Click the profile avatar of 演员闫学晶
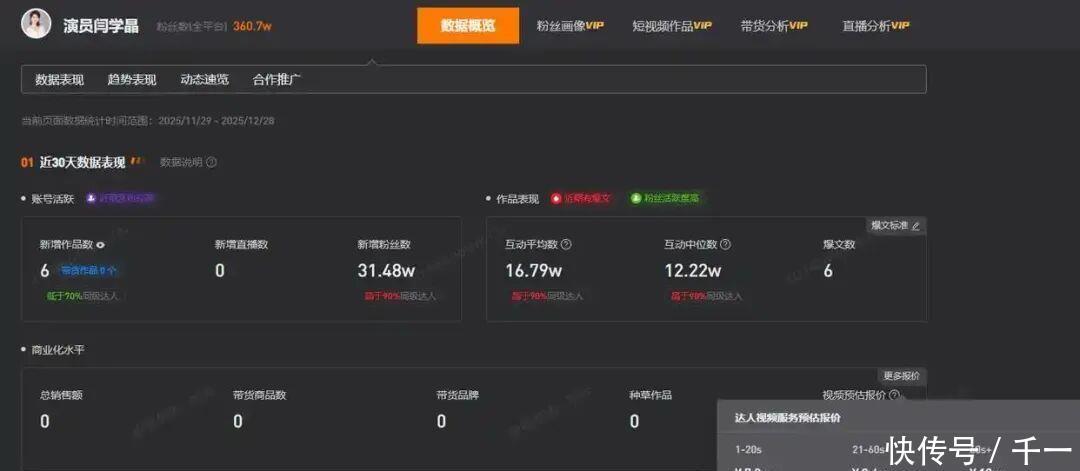 click(x=36, y=25)
